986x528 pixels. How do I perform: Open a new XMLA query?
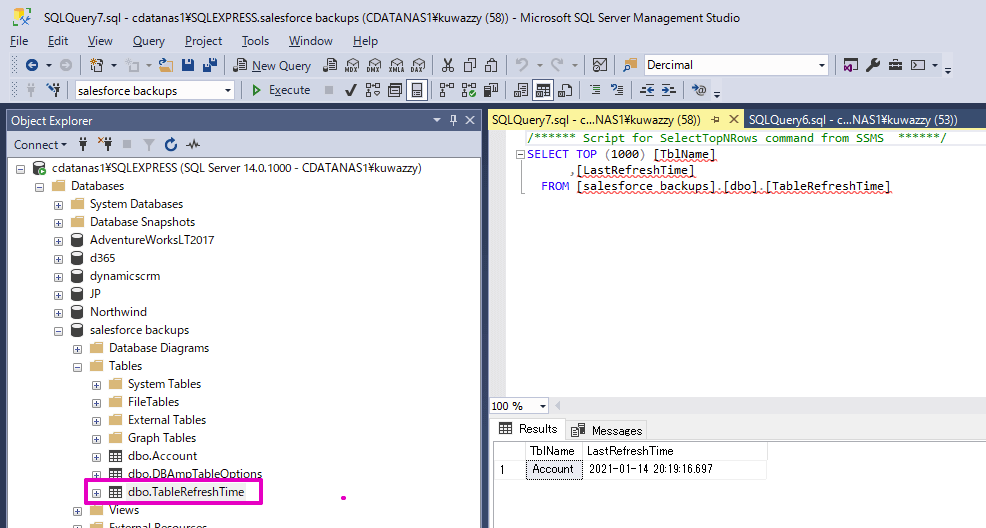point(396,65)
